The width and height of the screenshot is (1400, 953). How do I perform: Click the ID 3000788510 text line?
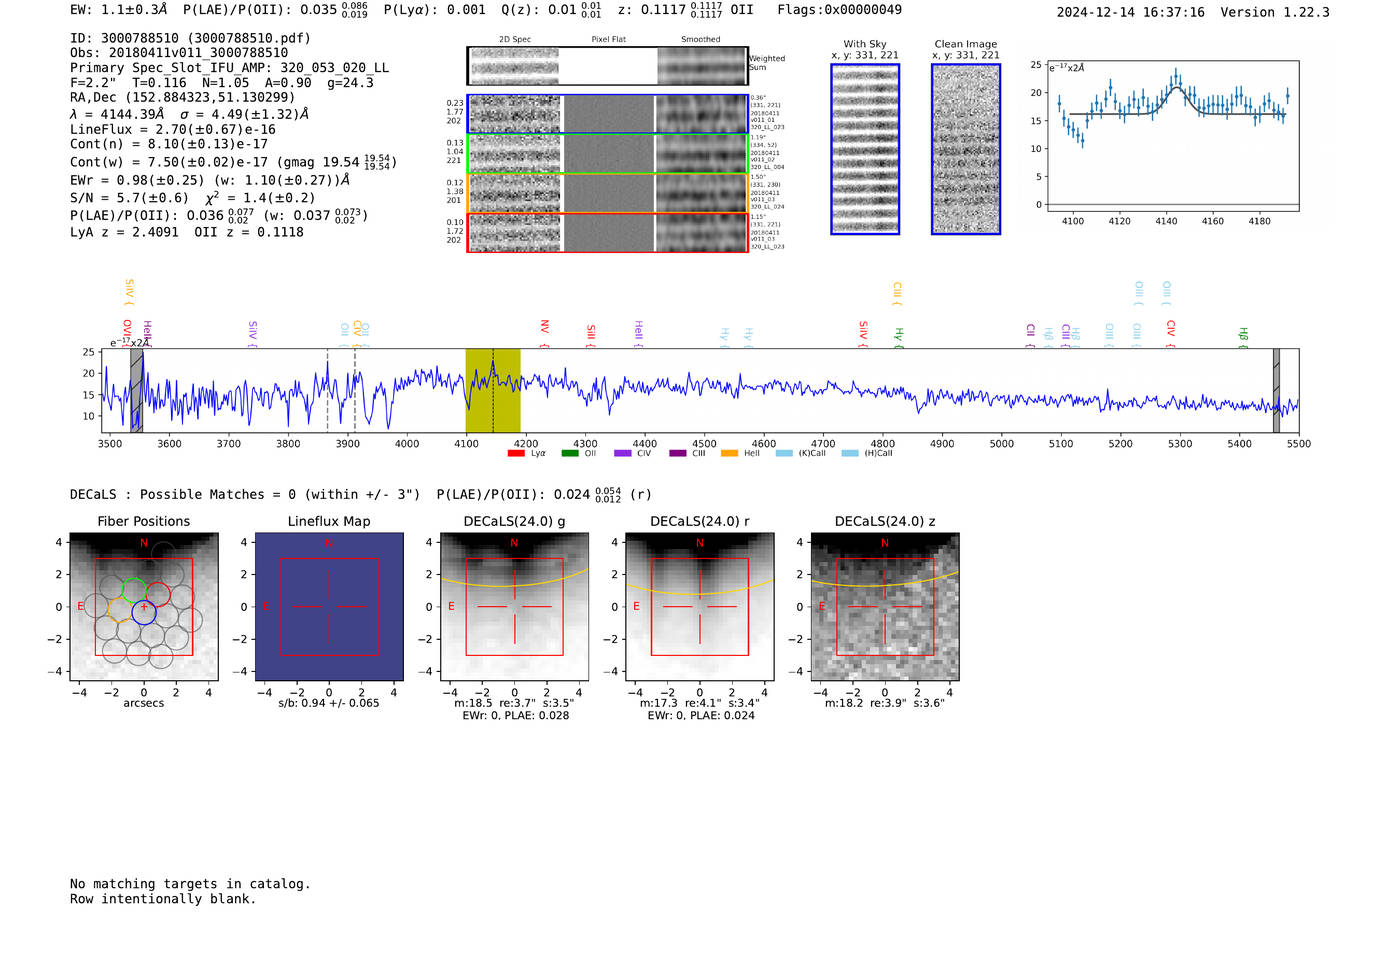pyautogui.click(x=190, y=38)
